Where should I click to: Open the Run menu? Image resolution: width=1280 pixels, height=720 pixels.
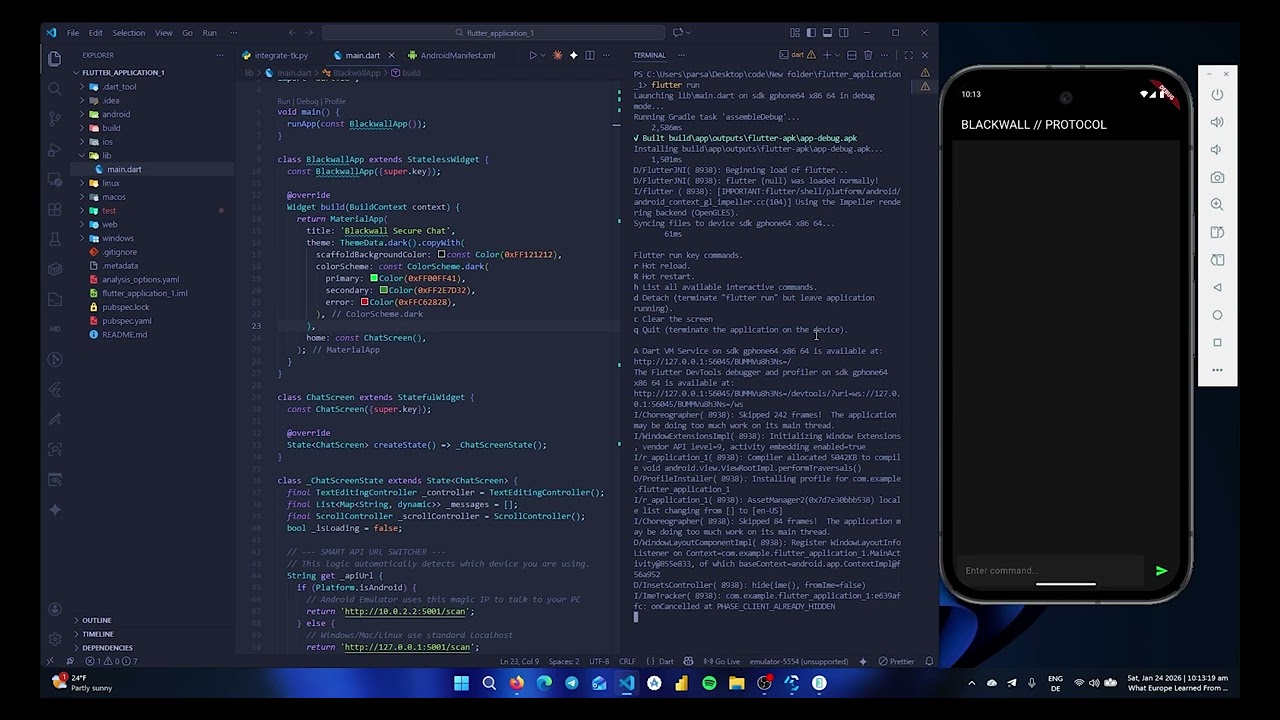tap(209, 32)
